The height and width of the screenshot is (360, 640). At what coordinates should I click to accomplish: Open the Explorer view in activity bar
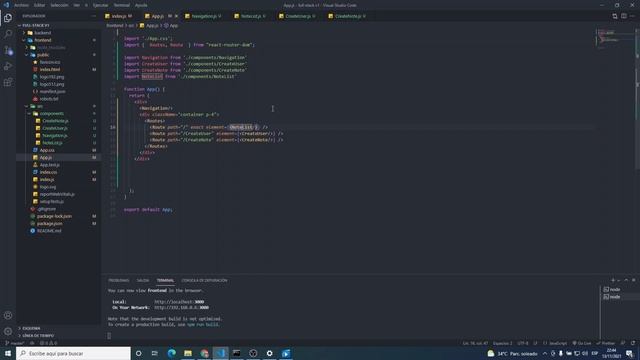[8, 18]
